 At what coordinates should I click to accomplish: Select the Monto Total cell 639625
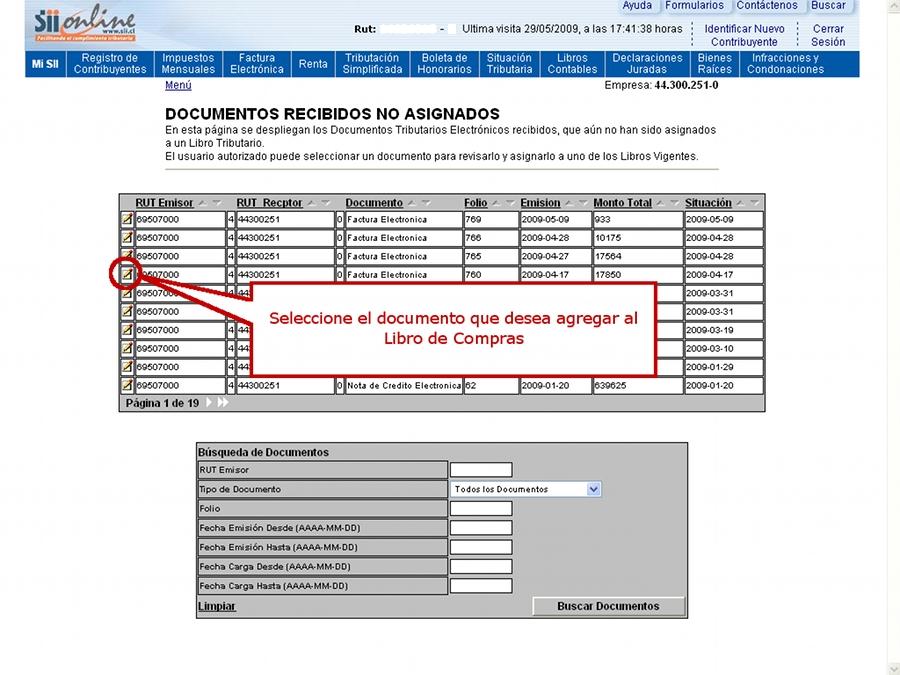tap(638, 385)
